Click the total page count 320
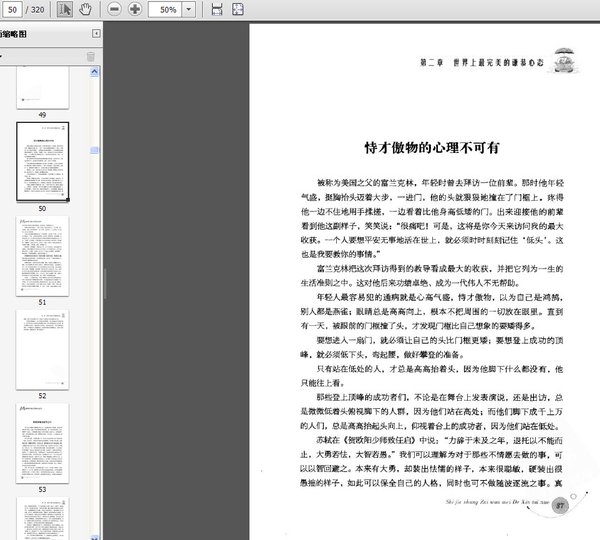This screenshot has width=600, height=540. pyautogui.click(x=38, y=10)
